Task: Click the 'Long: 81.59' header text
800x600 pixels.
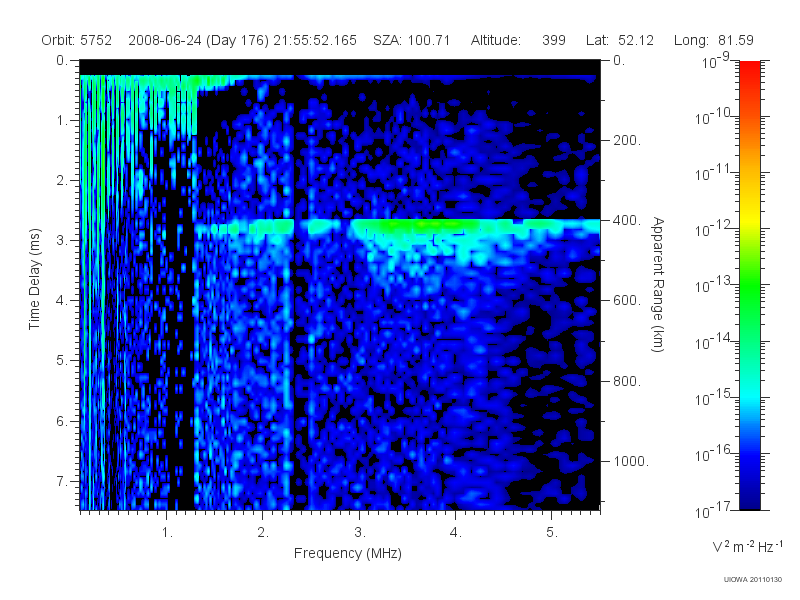Action: (714, 40)
